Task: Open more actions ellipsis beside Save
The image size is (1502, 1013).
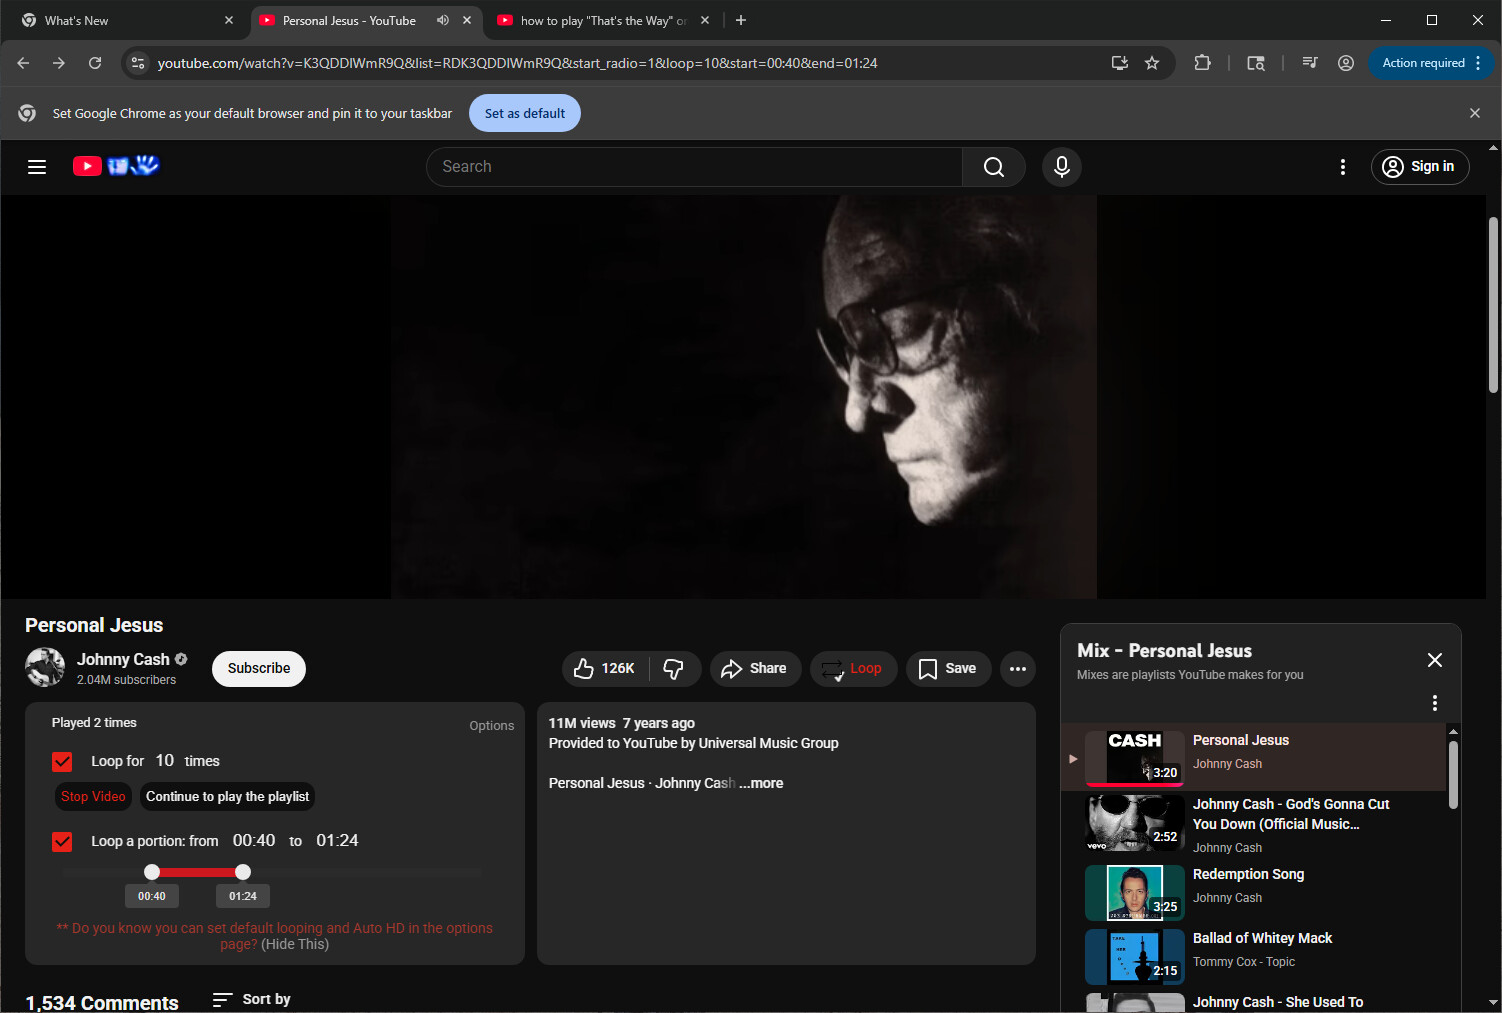Action: coord(1018,669)
